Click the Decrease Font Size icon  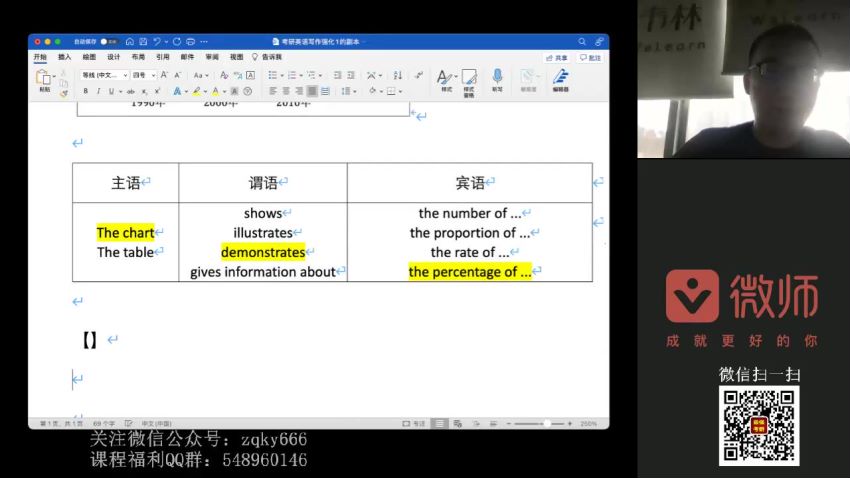click(x=177, y=75)
